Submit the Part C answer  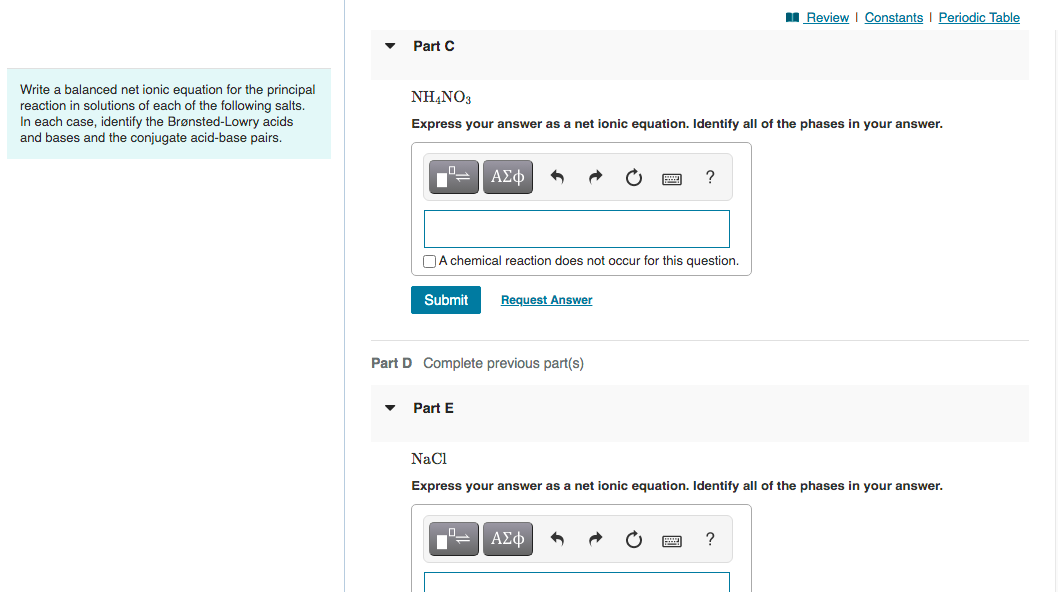click(x=445, y=299)
